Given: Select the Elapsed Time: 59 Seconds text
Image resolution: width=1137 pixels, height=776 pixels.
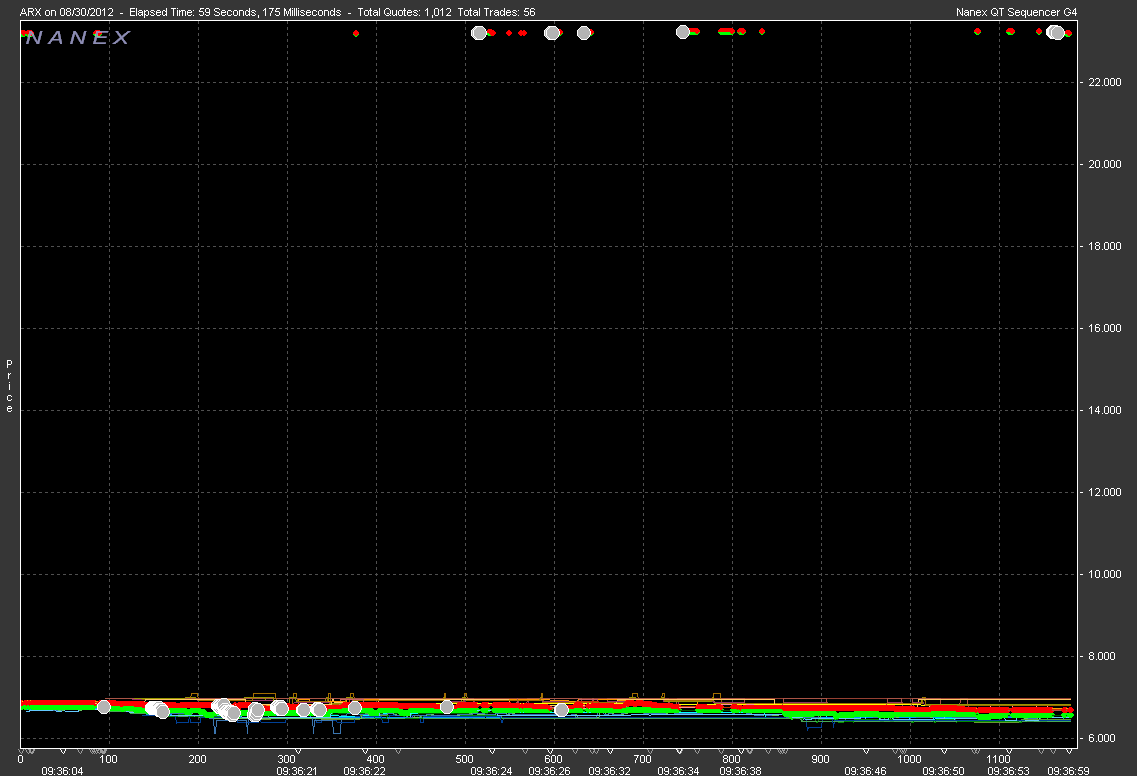Looking at the screenshot, I should pyautogui.click(x=193, y=12).
